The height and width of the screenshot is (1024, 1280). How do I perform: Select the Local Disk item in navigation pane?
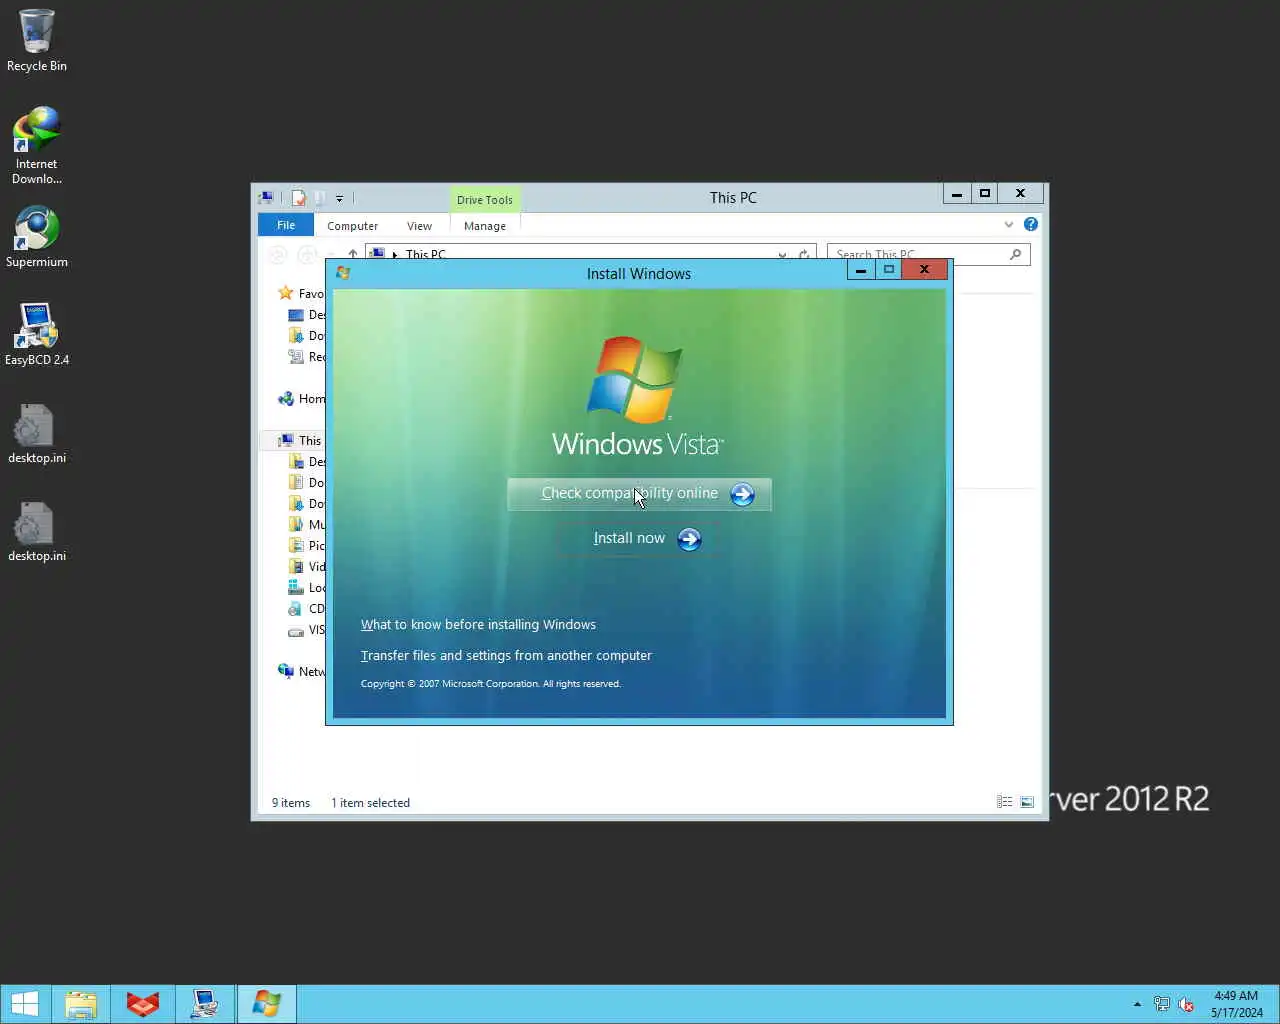coord(306,588)
